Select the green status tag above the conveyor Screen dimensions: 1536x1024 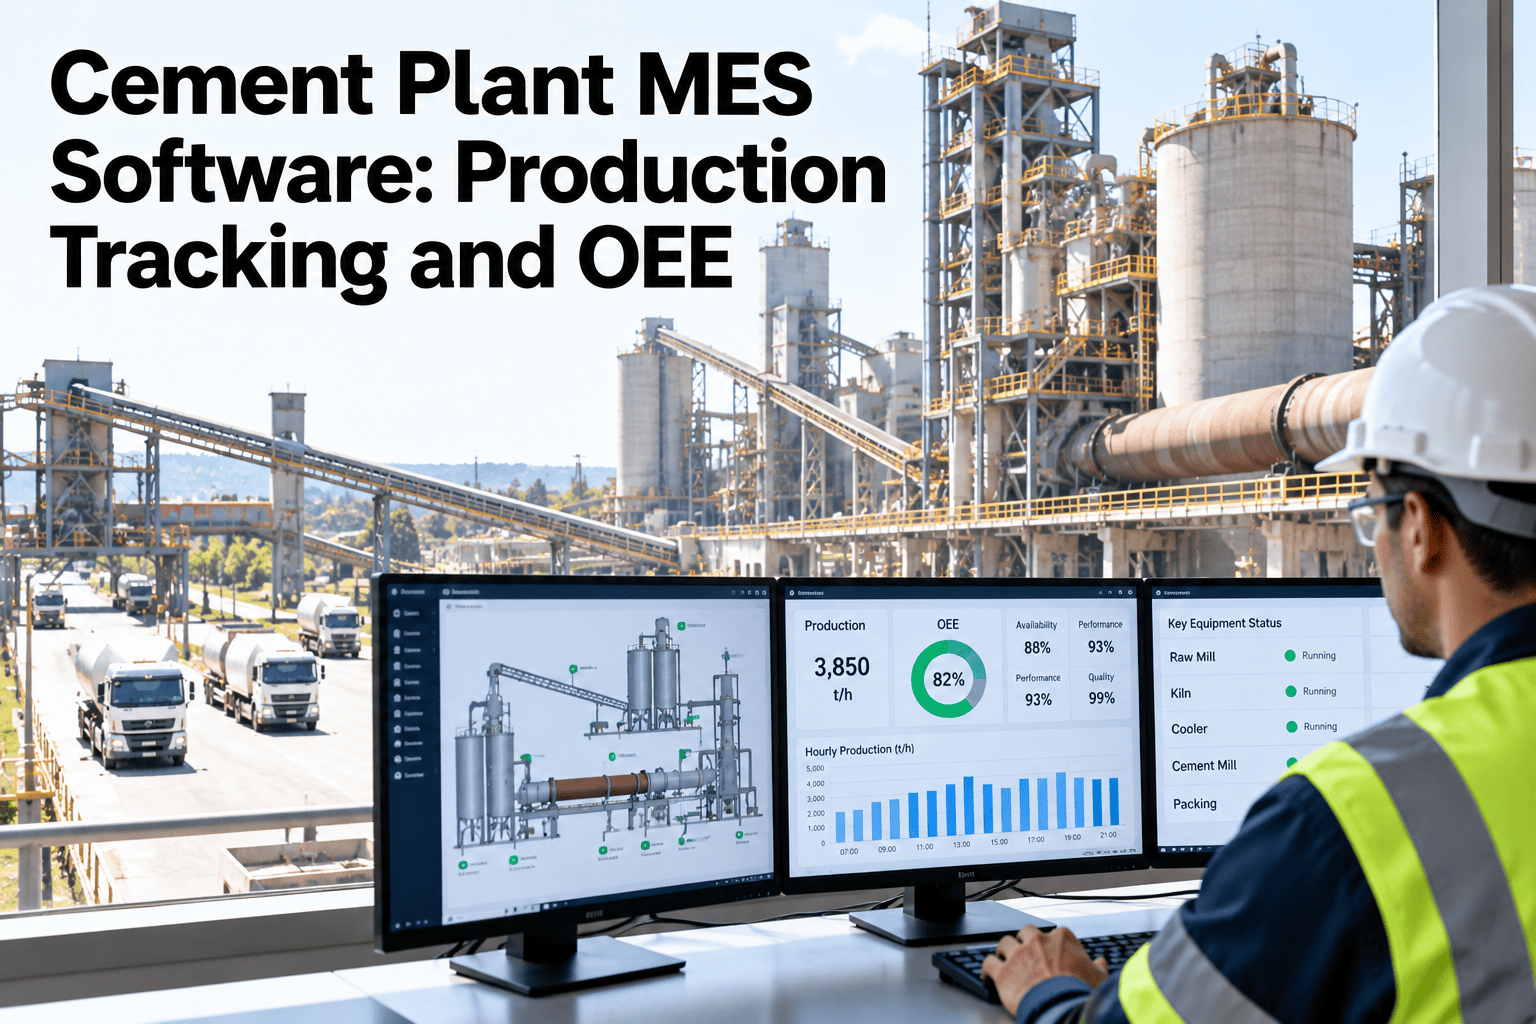[573, 667]
